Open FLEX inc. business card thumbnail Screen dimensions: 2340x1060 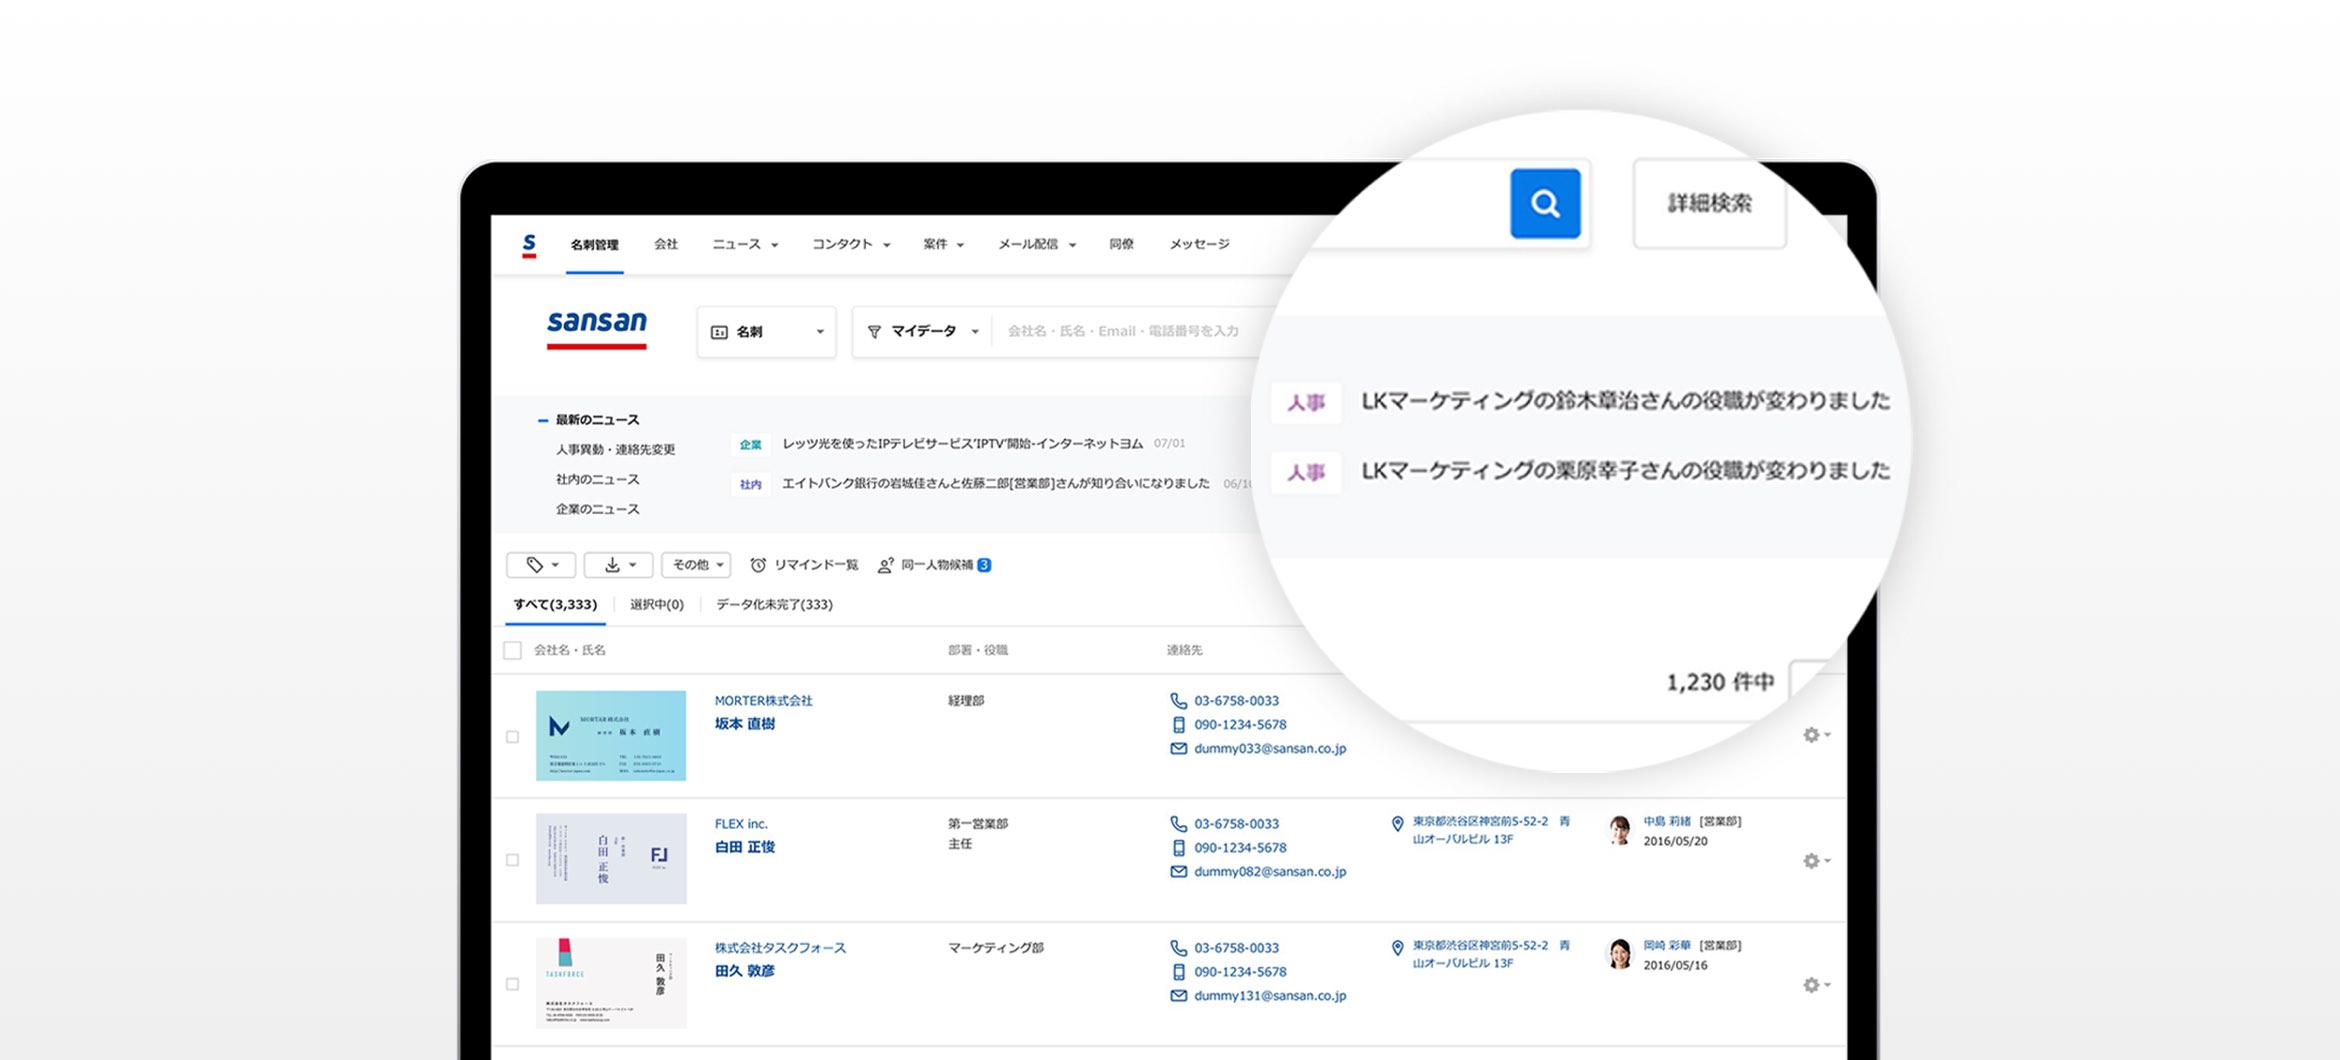tap(611, 859)
